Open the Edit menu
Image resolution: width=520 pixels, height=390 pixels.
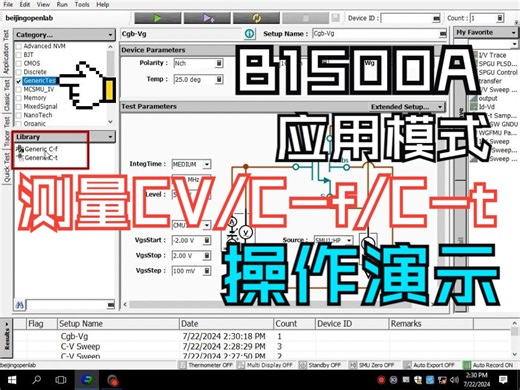click(25, 4)
